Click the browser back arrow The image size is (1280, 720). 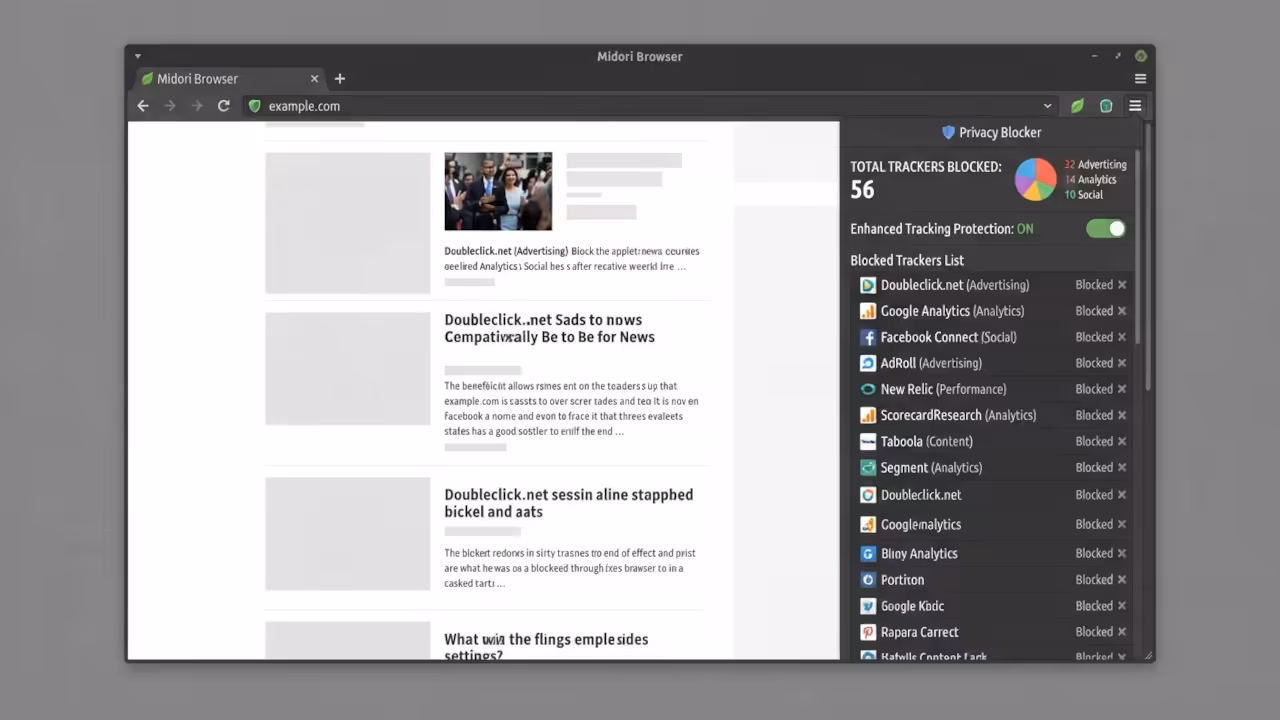(x=143, y=106)
